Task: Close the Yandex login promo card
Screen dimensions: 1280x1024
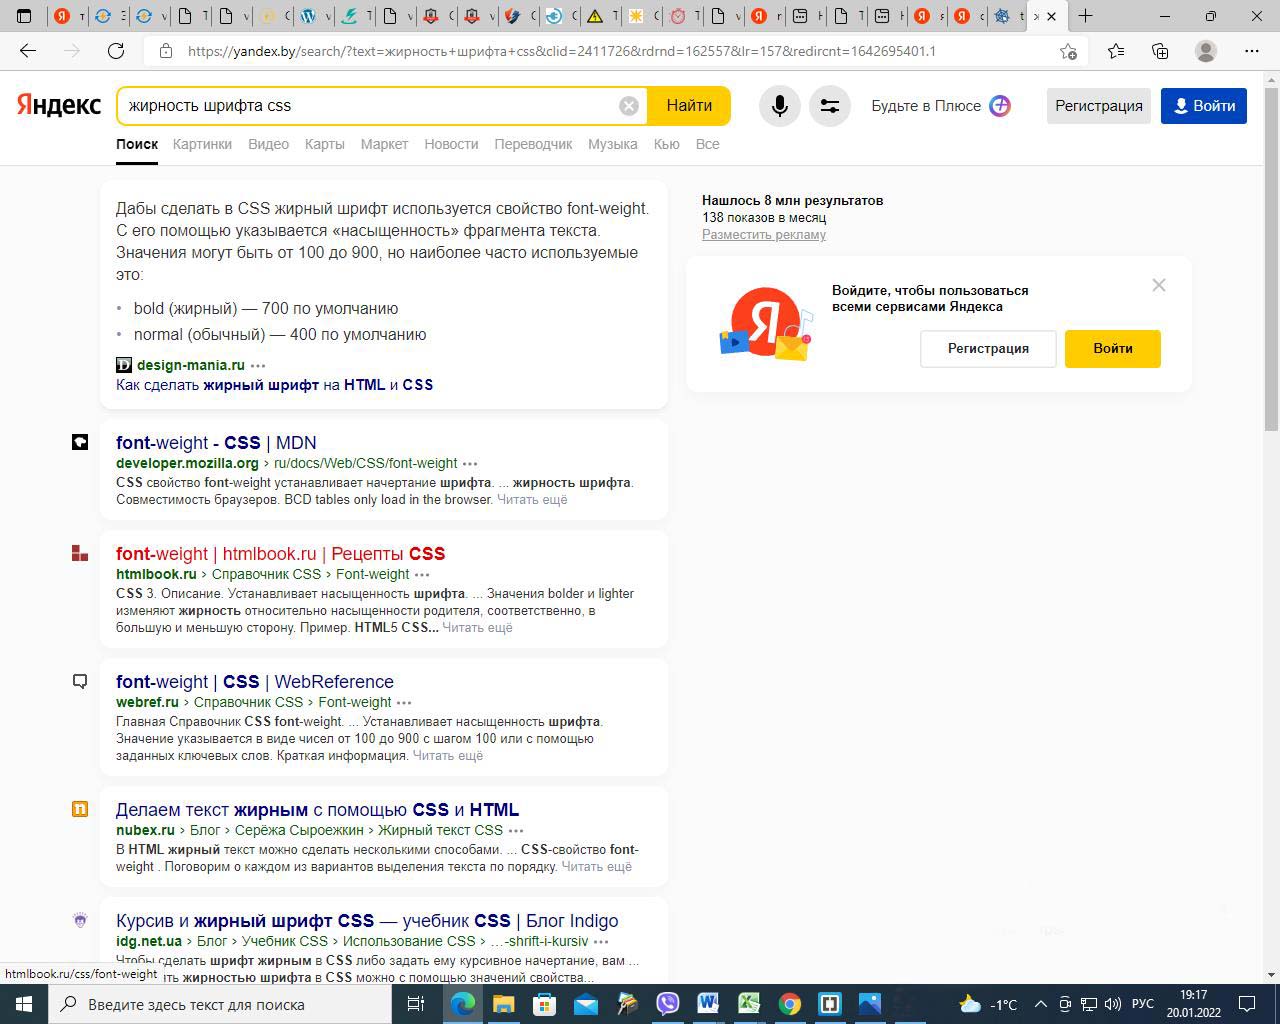Action: pyautogui.click(x=1158, y=285)
